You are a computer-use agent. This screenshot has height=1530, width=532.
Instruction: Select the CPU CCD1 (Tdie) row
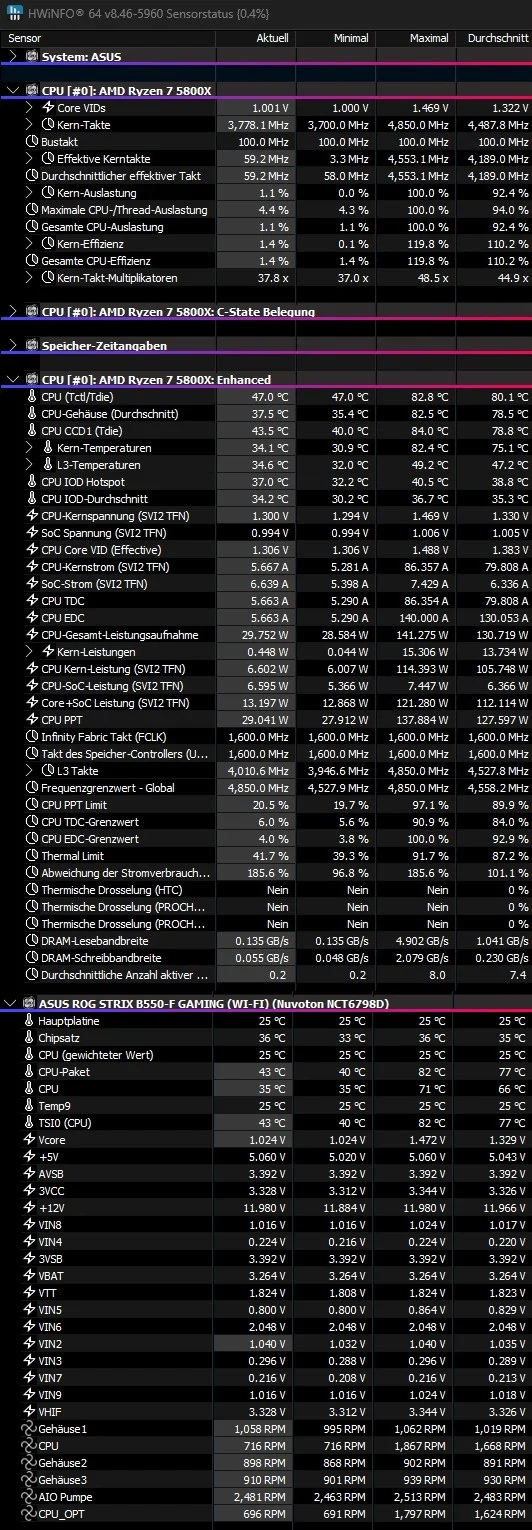click(266, 431)
